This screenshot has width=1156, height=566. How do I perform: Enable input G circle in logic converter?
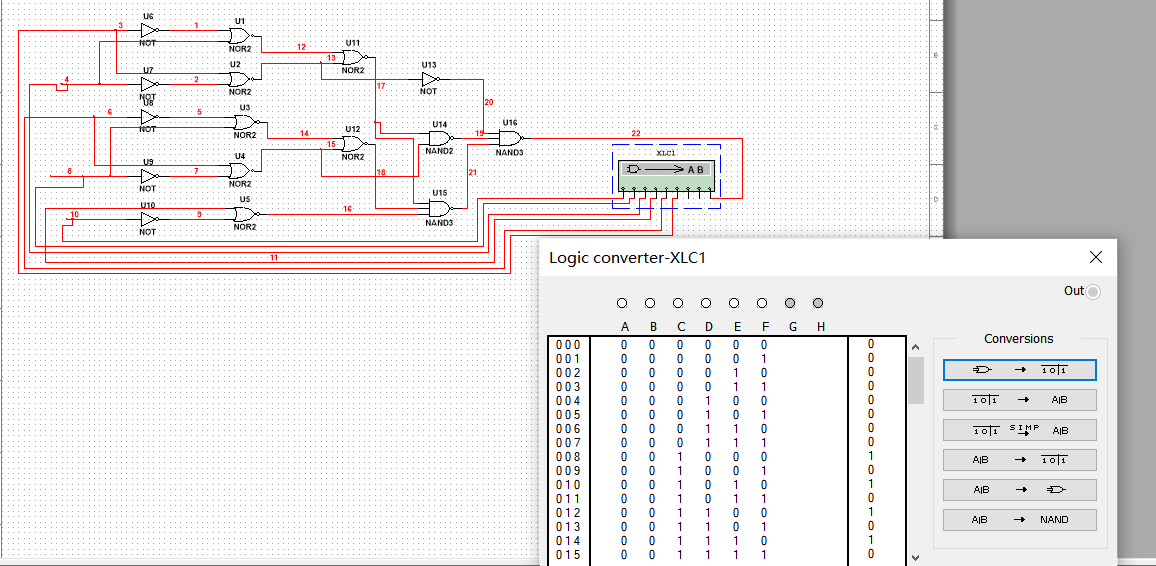(x=790, y=303)
